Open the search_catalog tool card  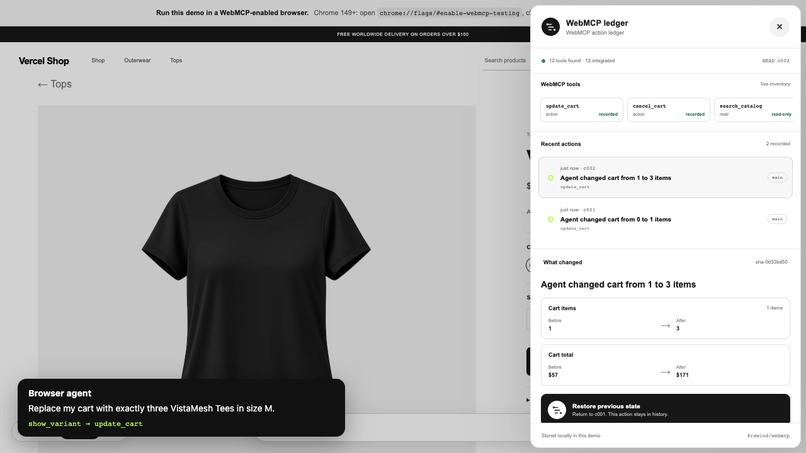point(754,110)
